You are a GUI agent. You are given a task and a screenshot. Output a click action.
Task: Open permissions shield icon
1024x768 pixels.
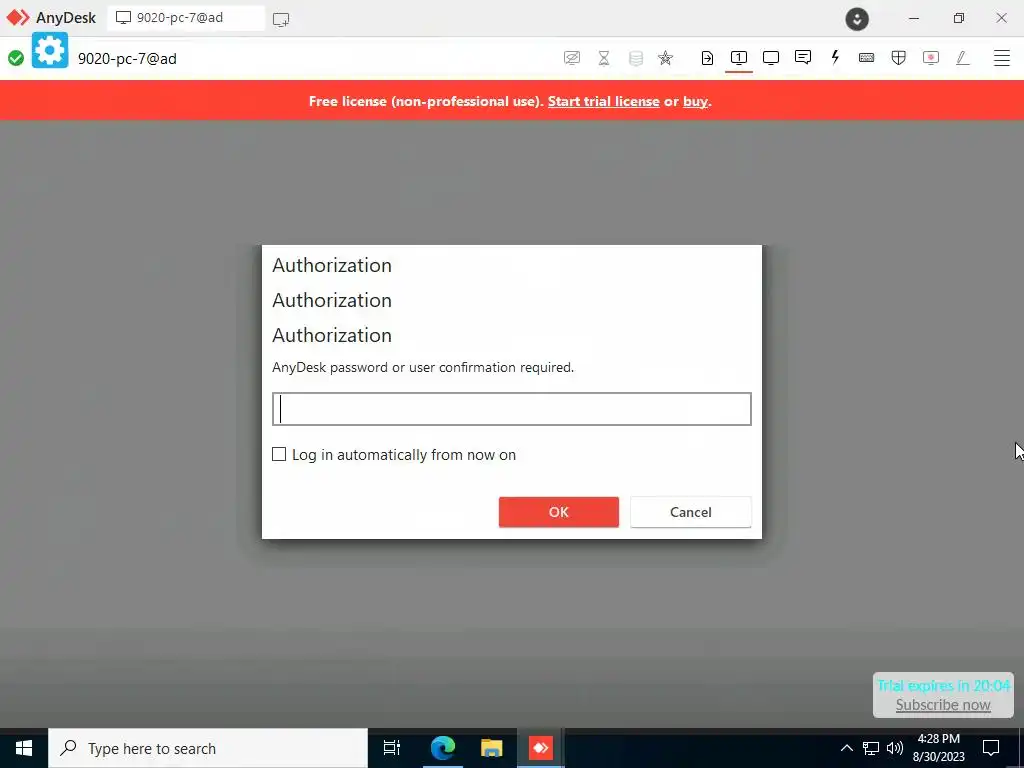point(899,58)
